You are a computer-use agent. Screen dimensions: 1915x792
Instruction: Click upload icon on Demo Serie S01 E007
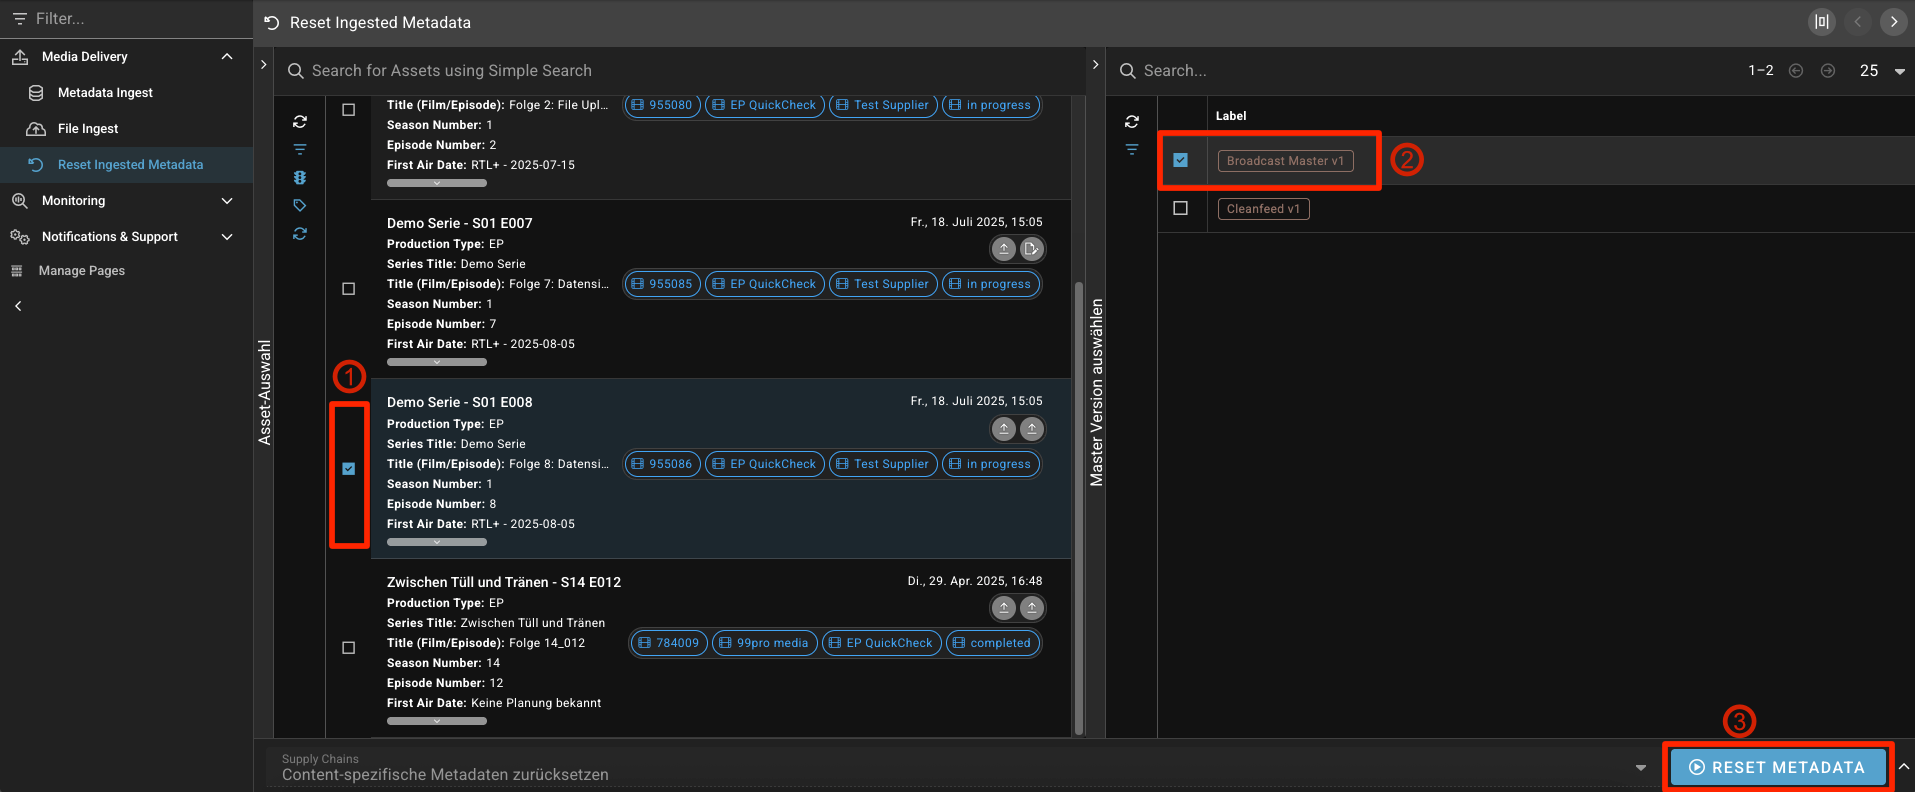pos(1004,249)
